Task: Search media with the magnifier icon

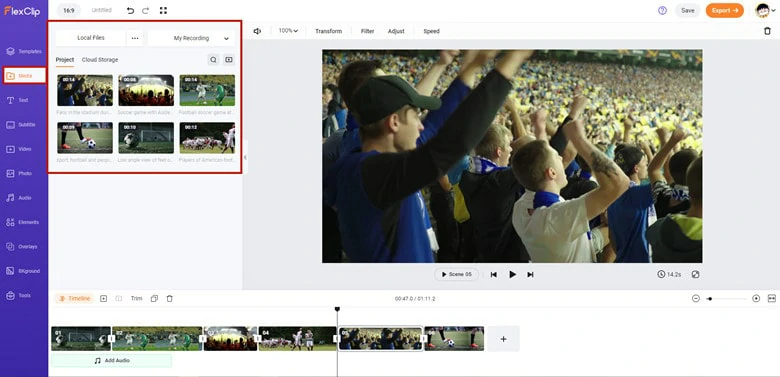Action: click(213, 60)
